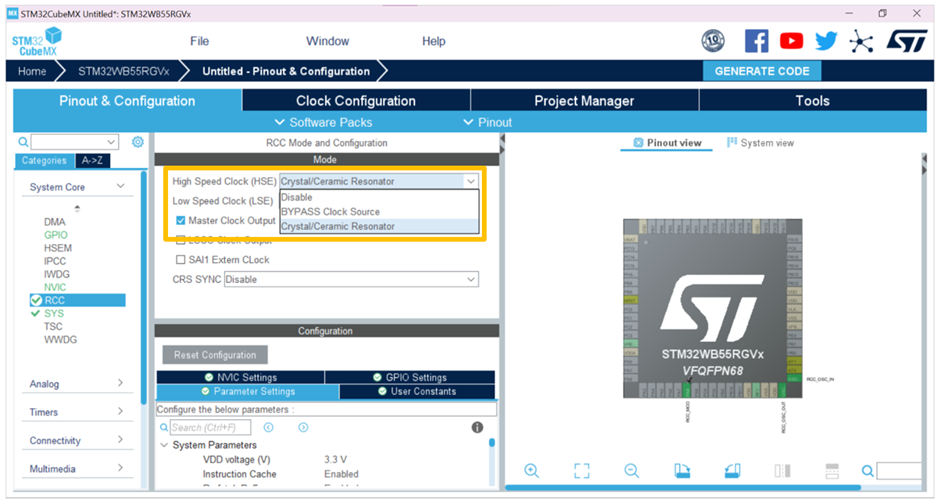Toggle the Master Clock Output checkbox
Image resolution: width=940 pixels, height=504 pixels.
pos(180,221)
